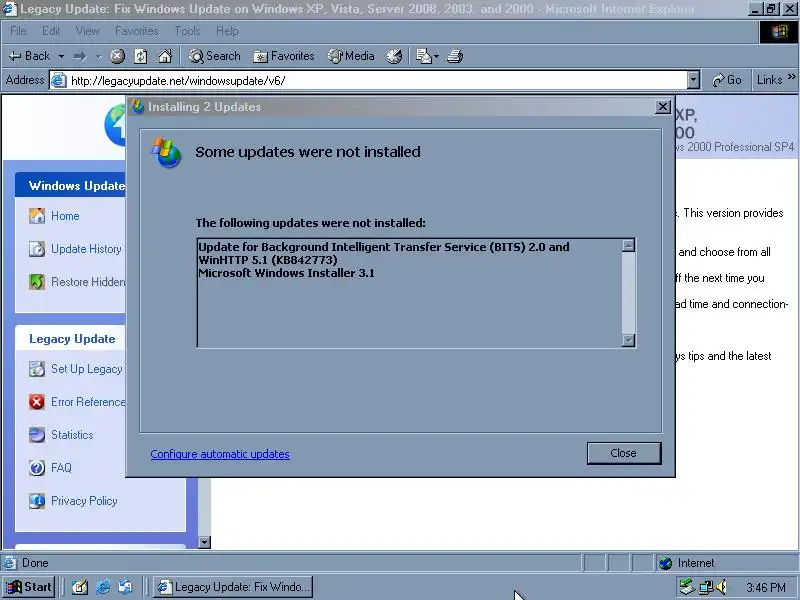Click the Internet zone status bar icon

point(665,563)
